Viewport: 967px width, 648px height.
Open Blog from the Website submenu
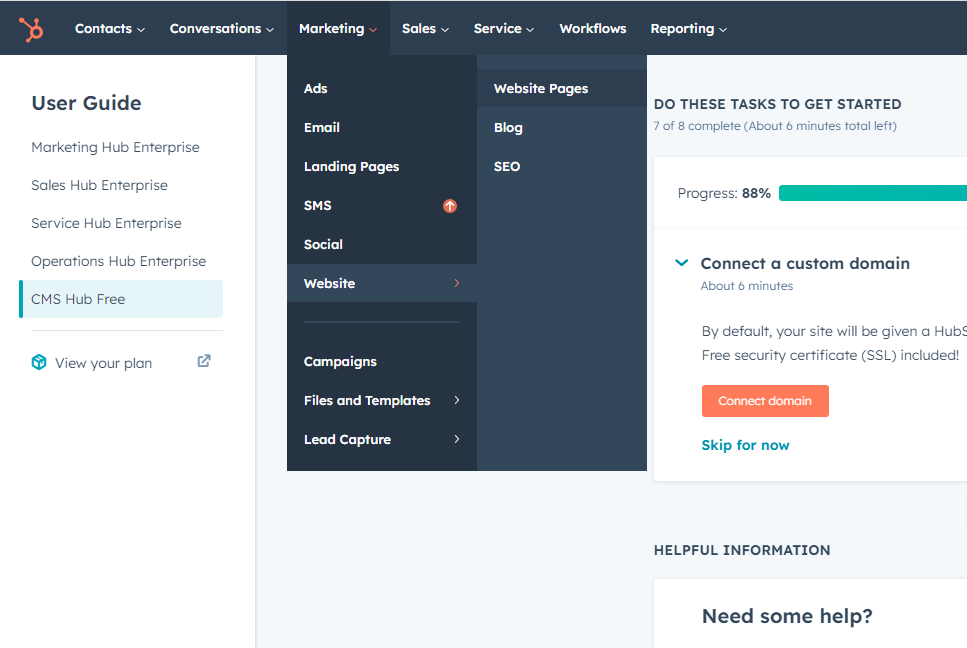tap(562, 128)
